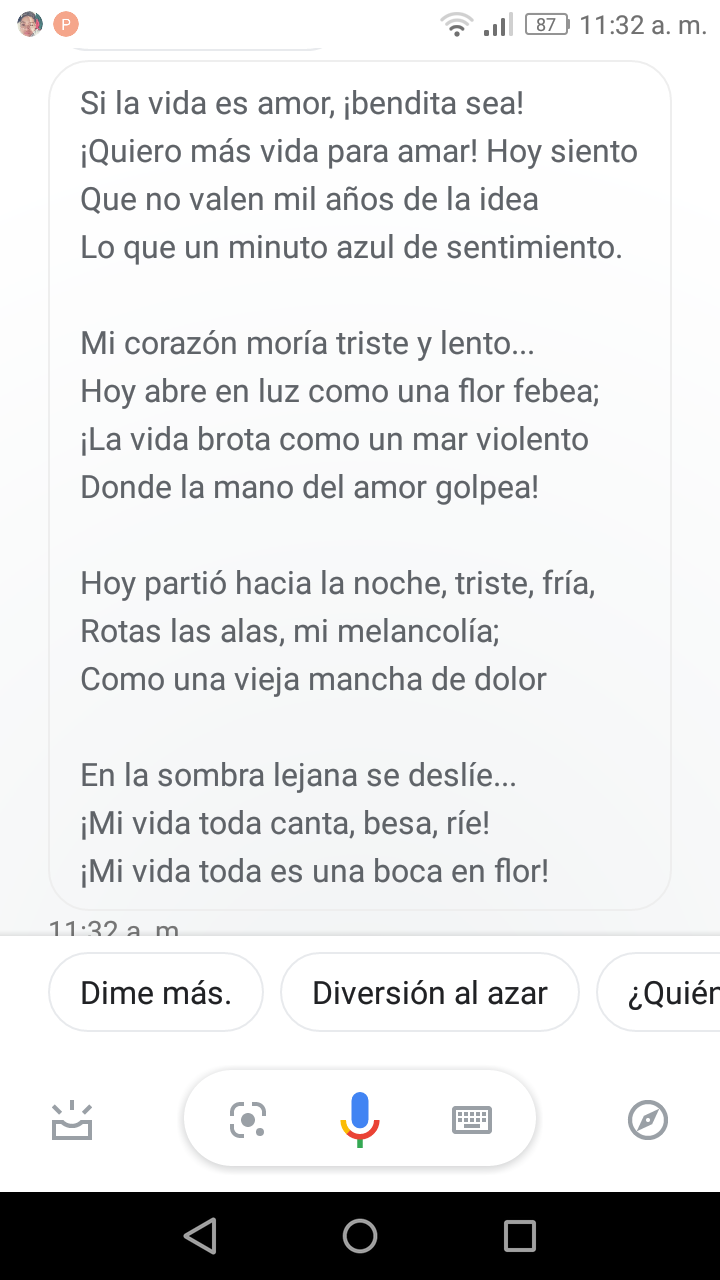
Task: Tap the status bar clock 11:32 a. m.
Action: (x=642, y=25)
